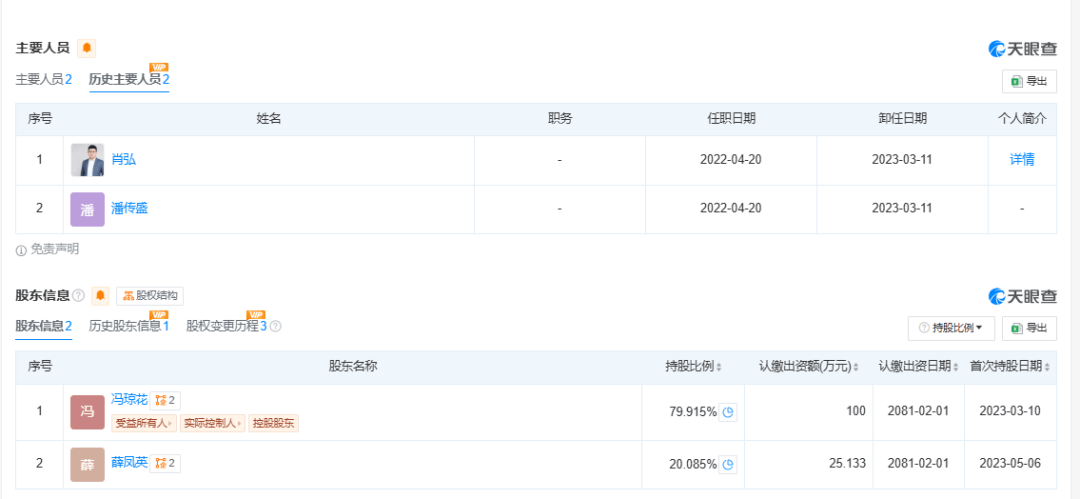
Task: Open pie chart icon for 20.085% holding
Action: coord(728,463)
